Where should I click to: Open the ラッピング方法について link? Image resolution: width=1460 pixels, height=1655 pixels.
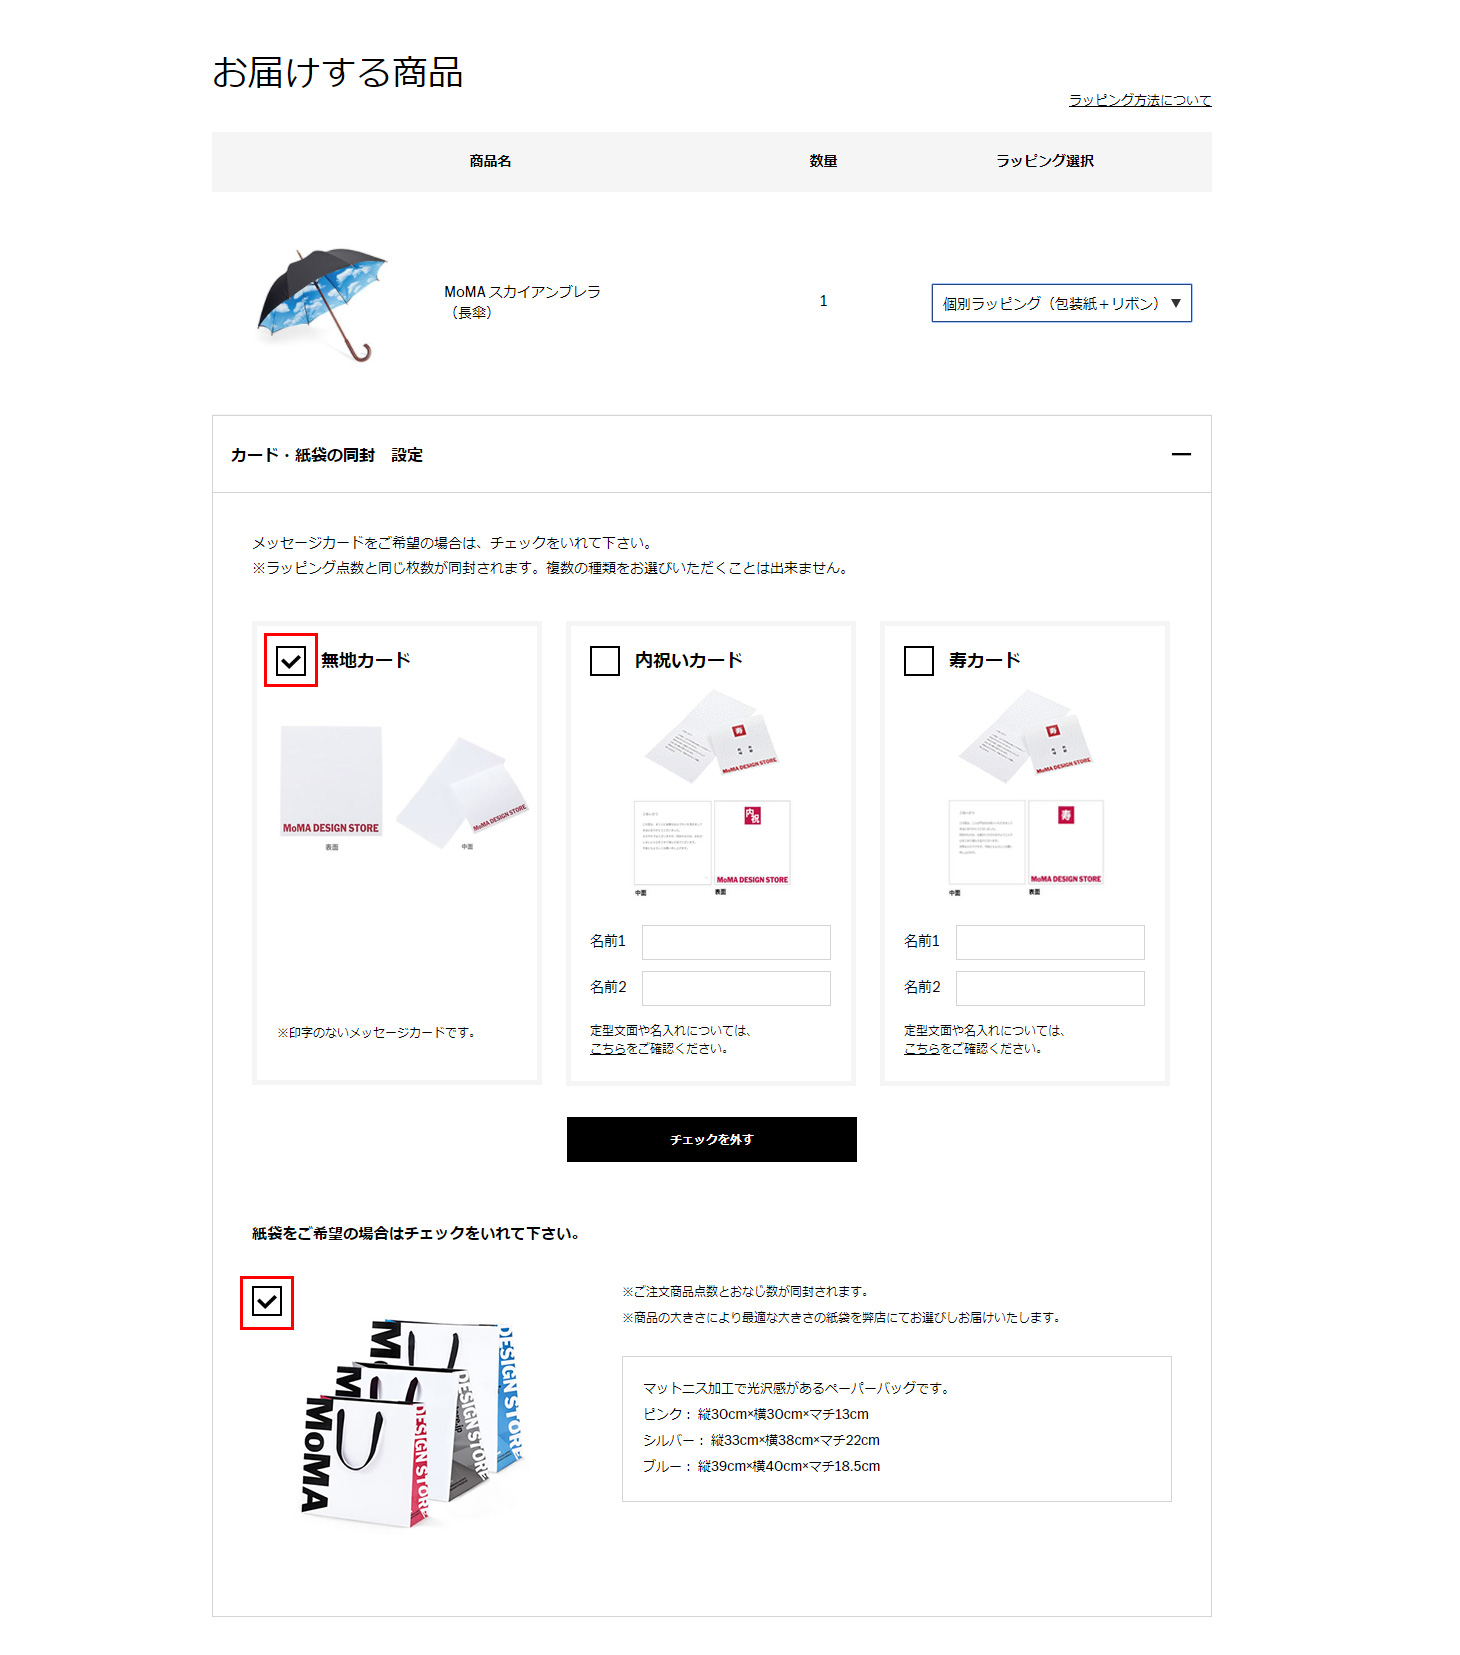[x=1140, y=100]
